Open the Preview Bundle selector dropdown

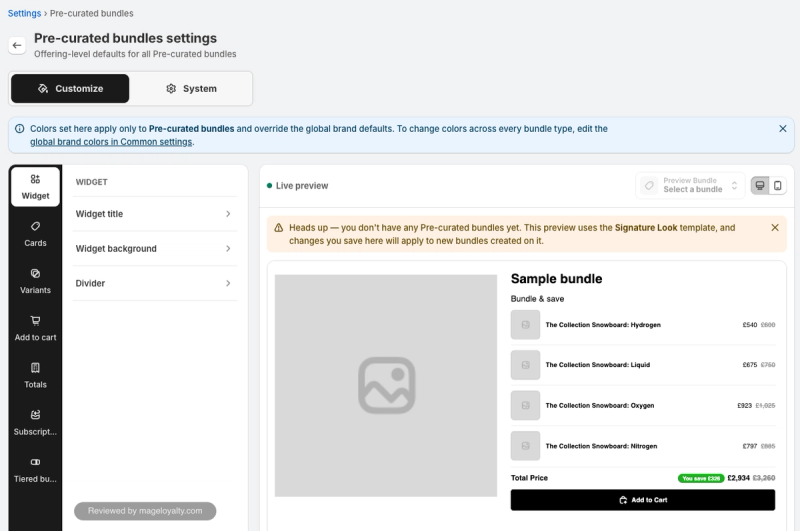pos(690,185)
